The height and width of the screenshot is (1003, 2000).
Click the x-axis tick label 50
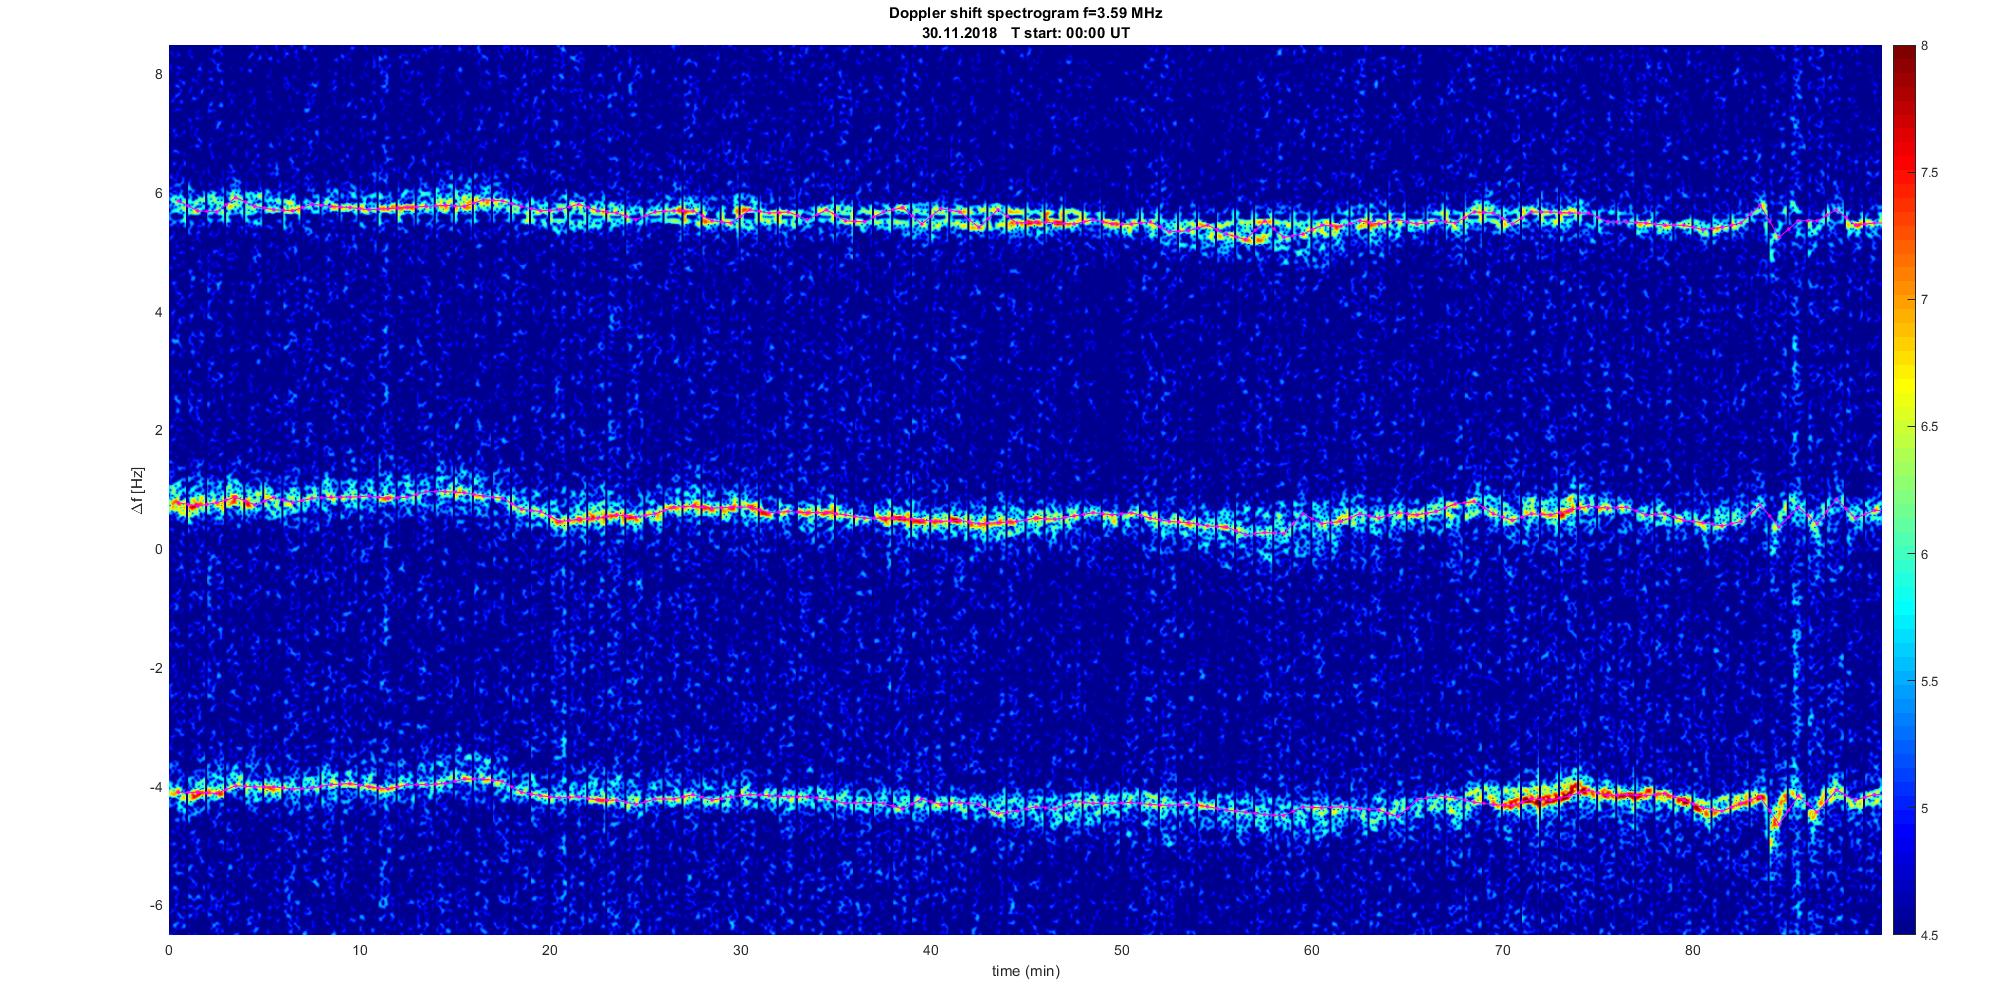1121,949
